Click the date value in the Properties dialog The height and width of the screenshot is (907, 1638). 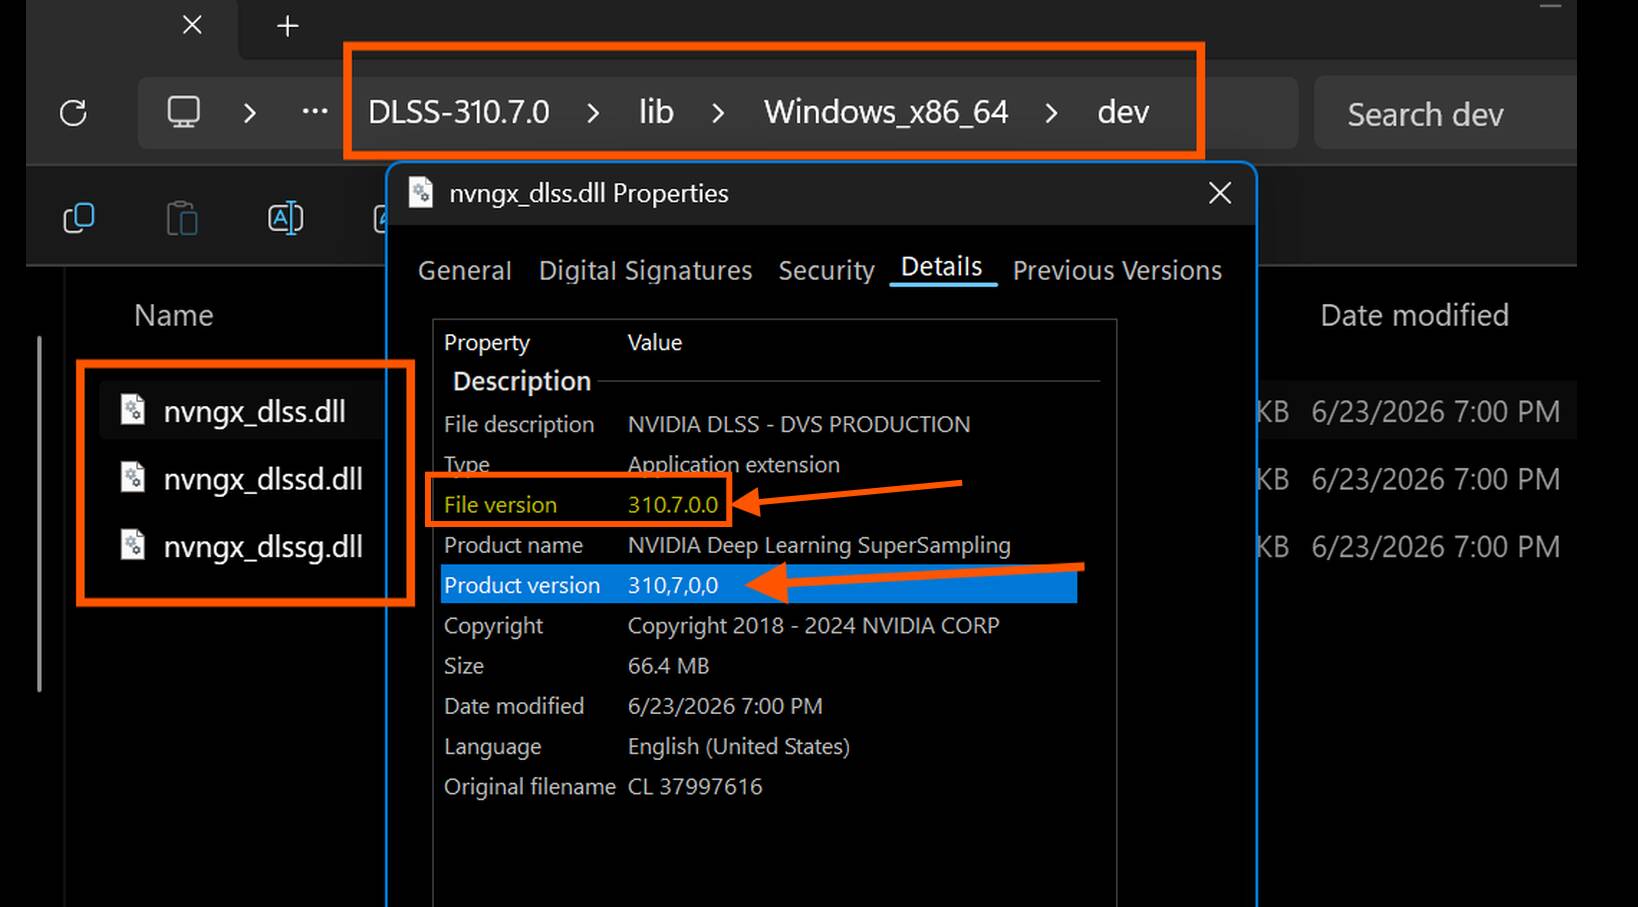tap(725, 706)
